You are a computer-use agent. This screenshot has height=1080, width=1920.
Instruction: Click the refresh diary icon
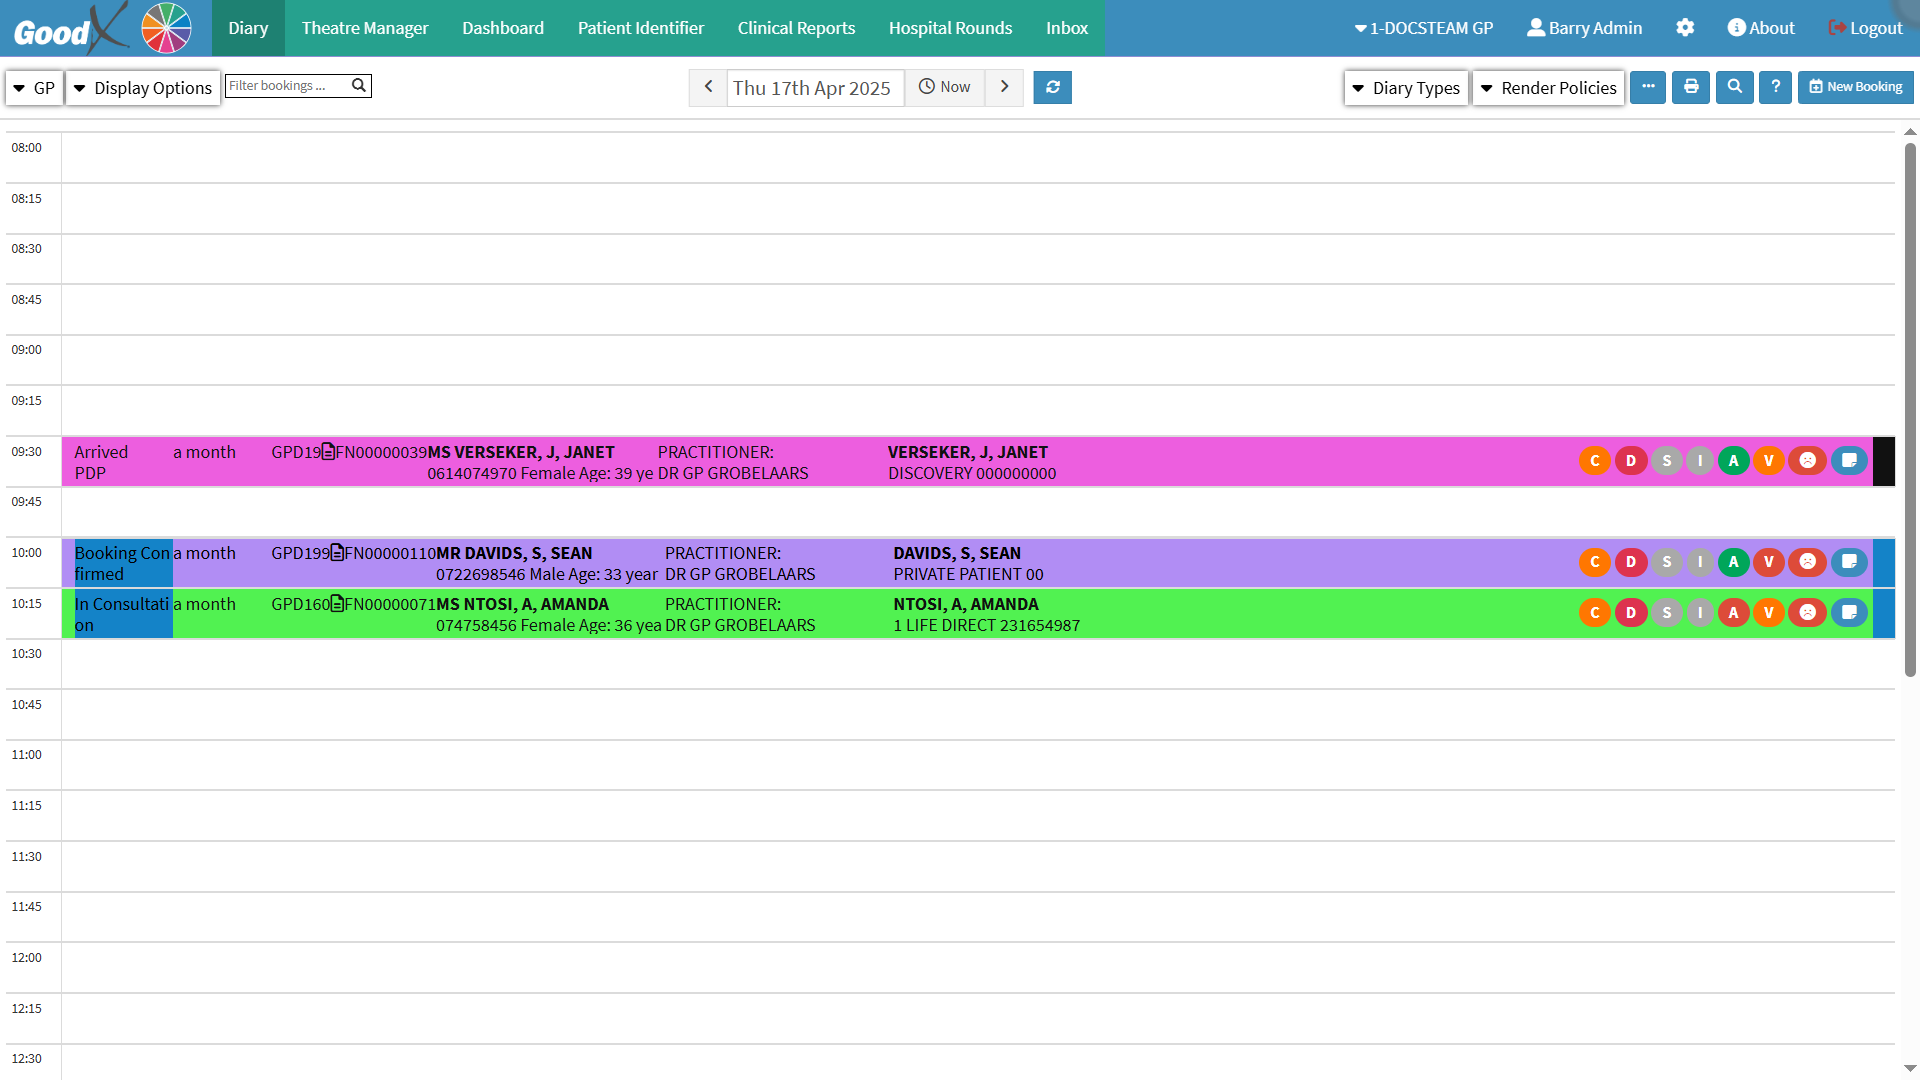pos(1052,87)
